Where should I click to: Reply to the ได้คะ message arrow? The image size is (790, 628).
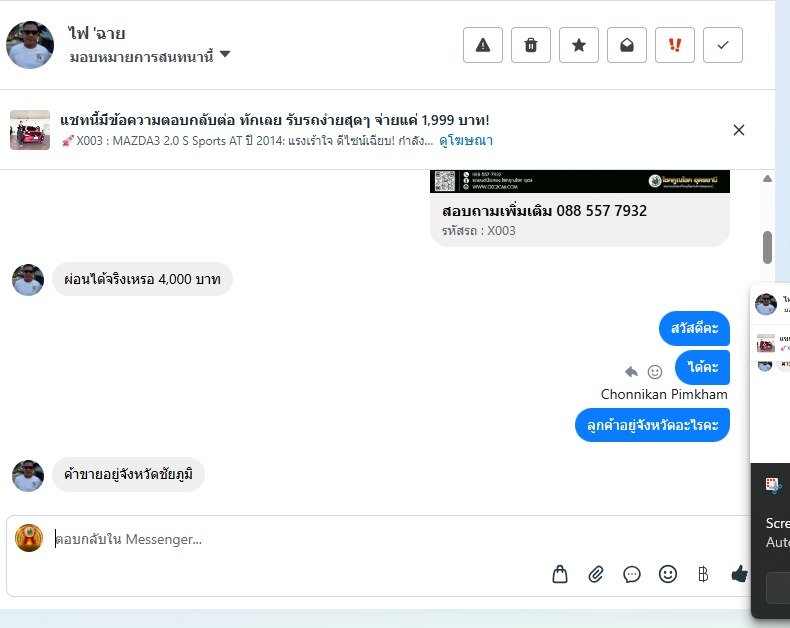(631, 372)
